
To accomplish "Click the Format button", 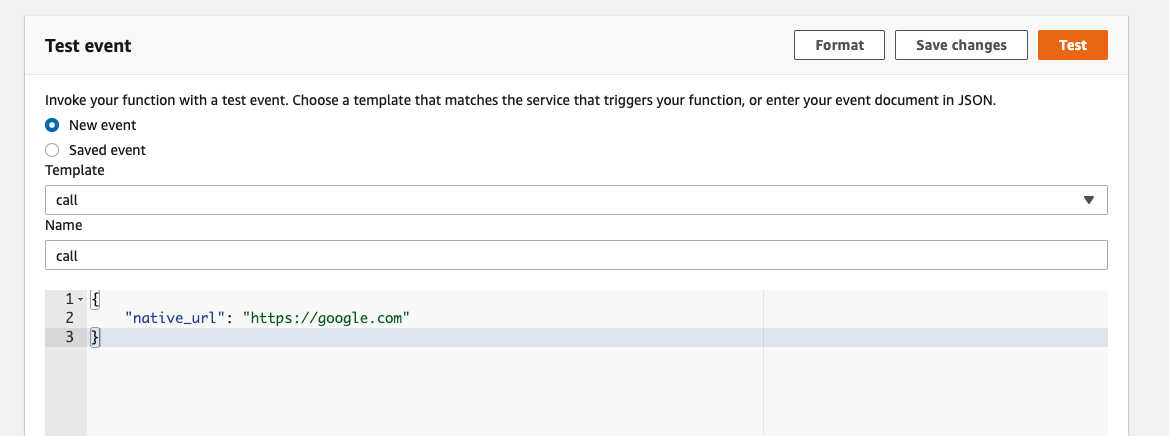I will coord(839,45).
